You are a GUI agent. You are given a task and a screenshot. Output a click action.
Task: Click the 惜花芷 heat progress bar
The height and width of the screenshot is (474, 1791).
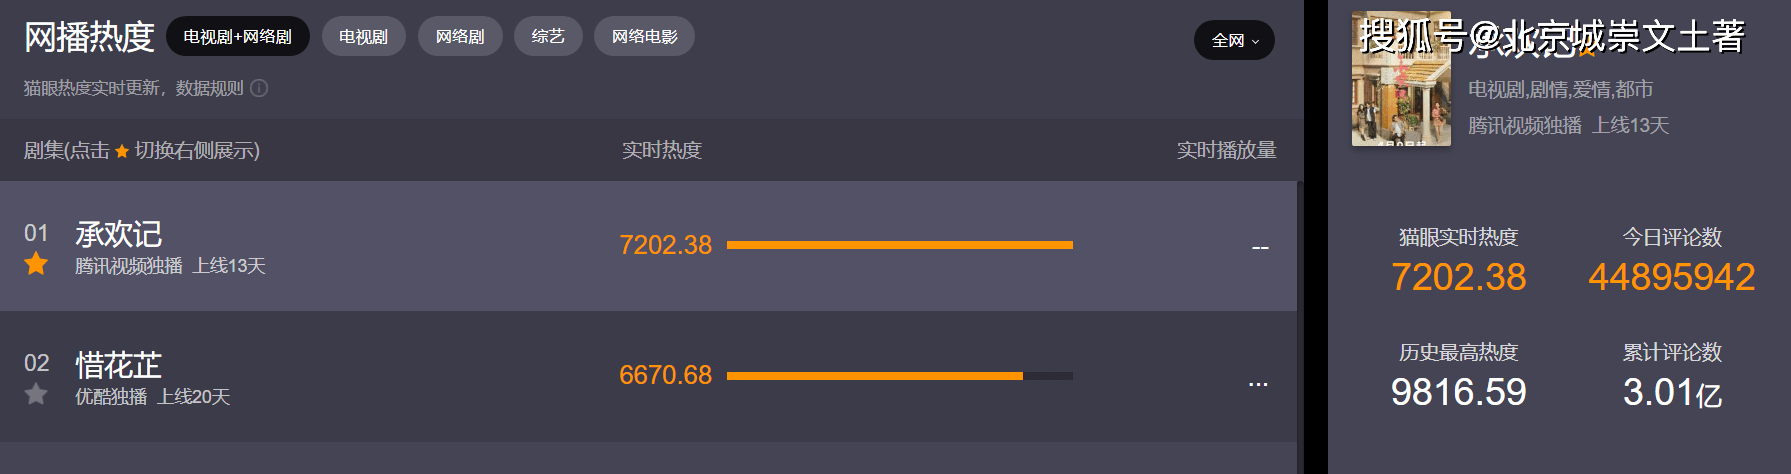pos(899,376)
